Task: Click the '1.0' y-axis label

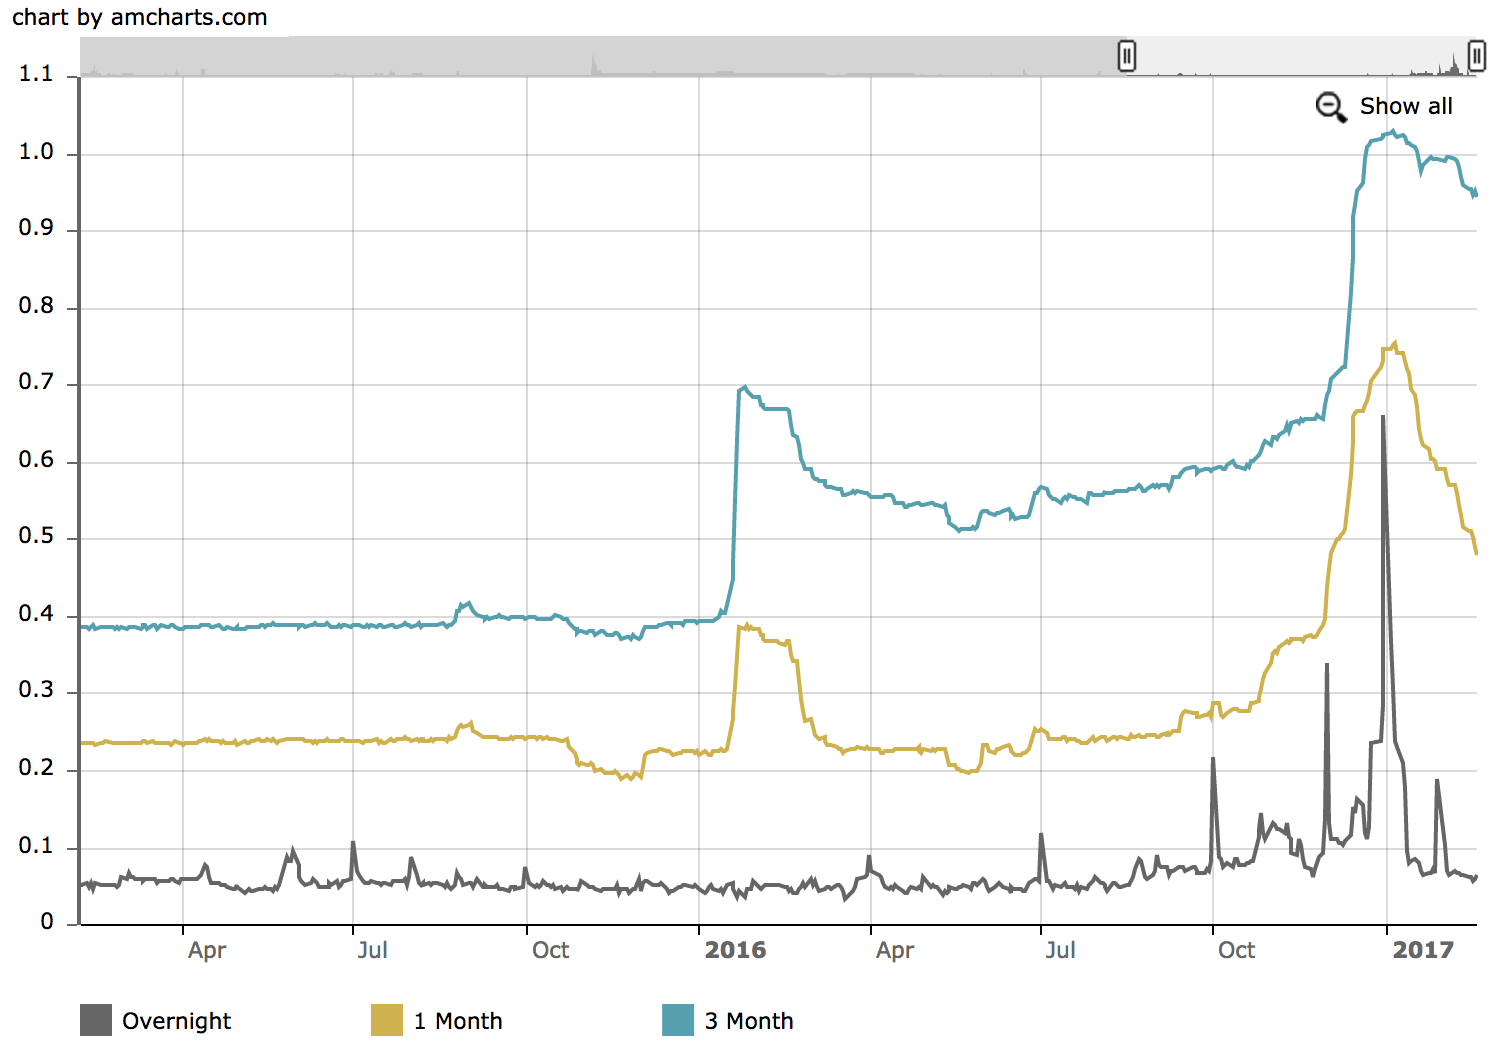Action: (x=36, y=152)
